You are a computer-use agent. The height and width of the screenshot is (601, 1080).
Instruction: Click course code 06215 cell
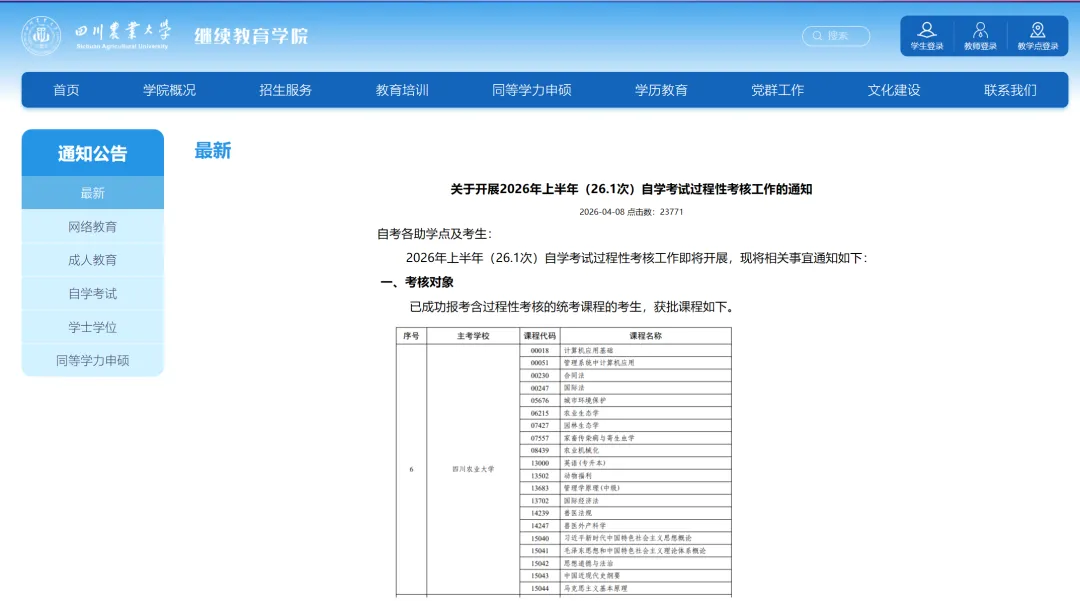539,413
